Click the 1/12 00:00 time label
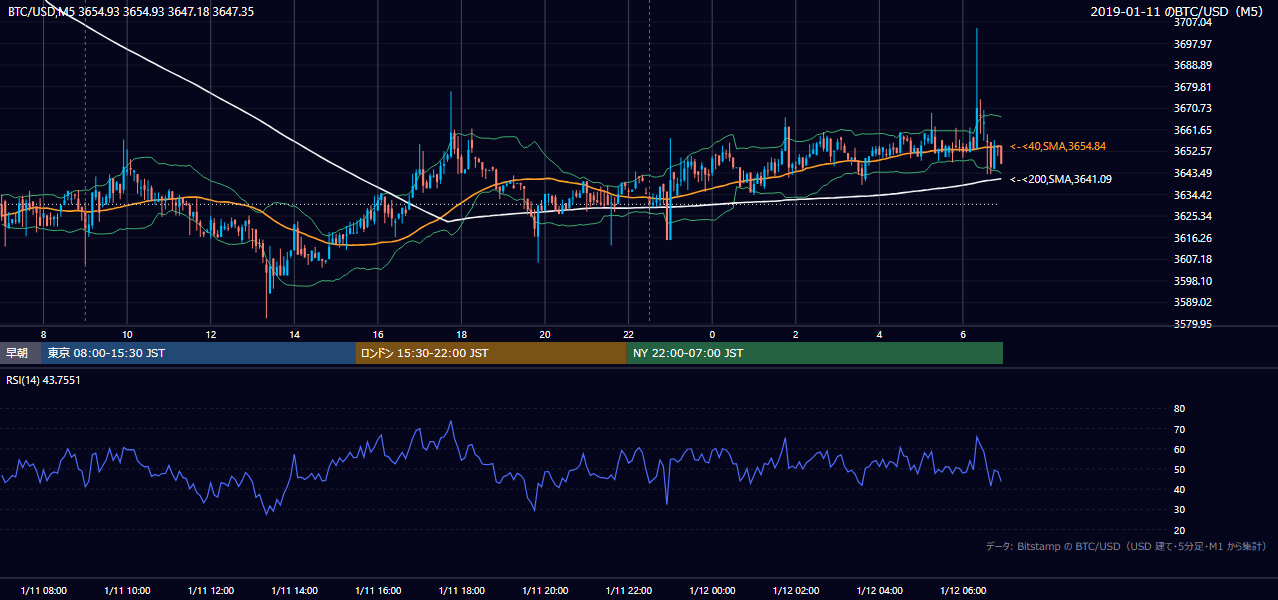The height and width of the screenshot is (600, 1278). click(712, 591)
